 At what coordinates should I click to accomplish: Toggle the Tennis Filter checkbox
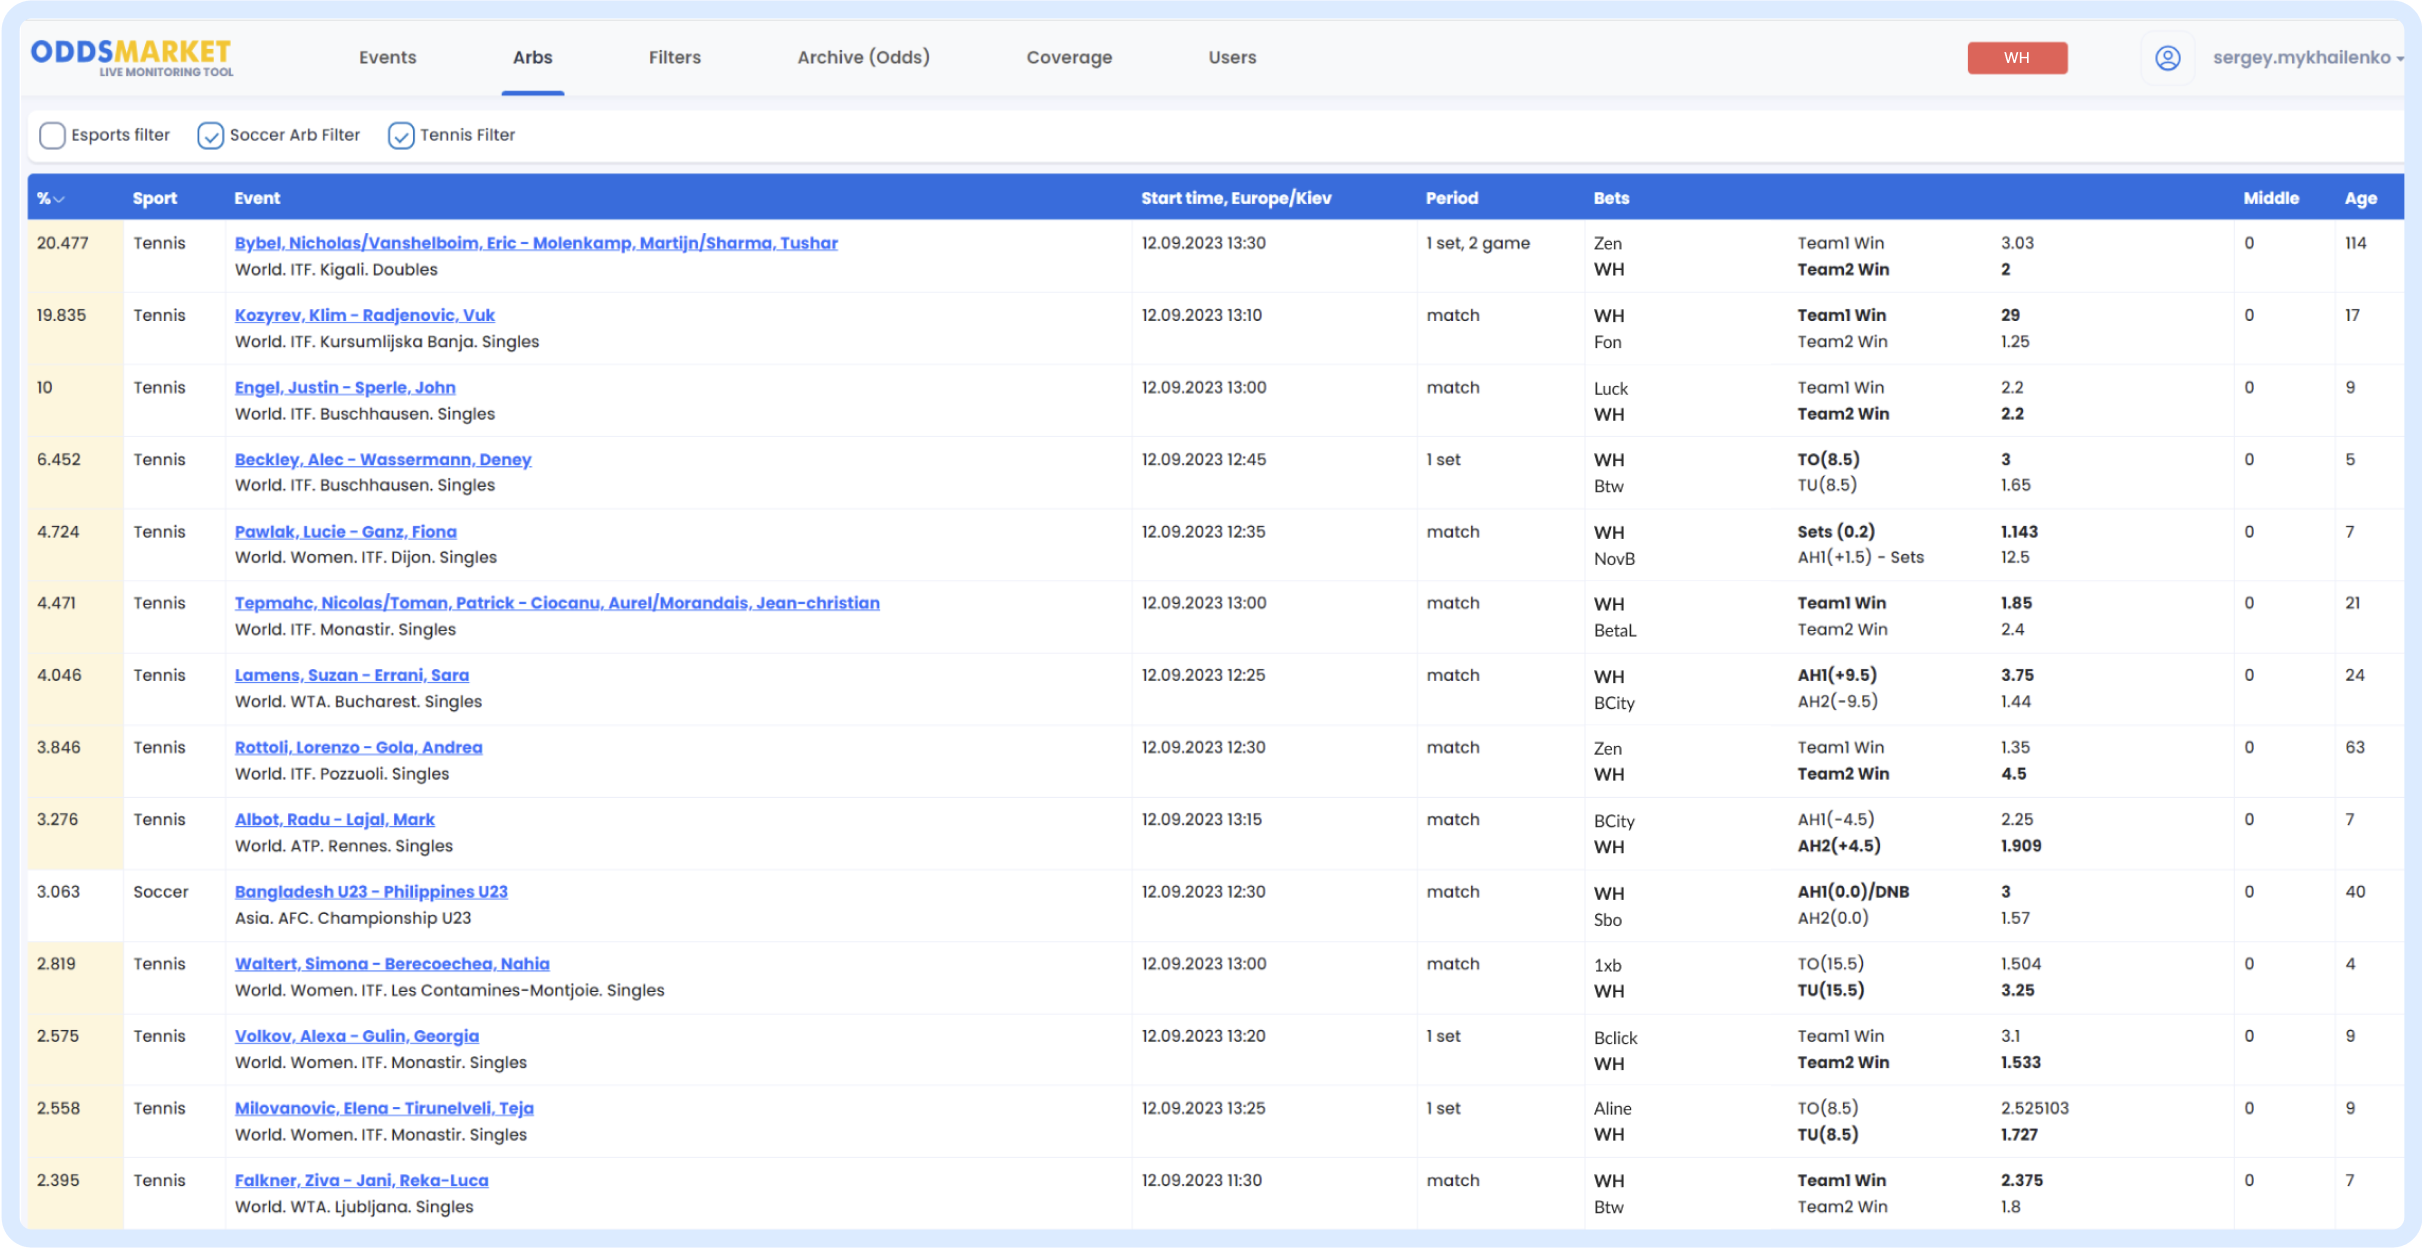click(401, 135)
